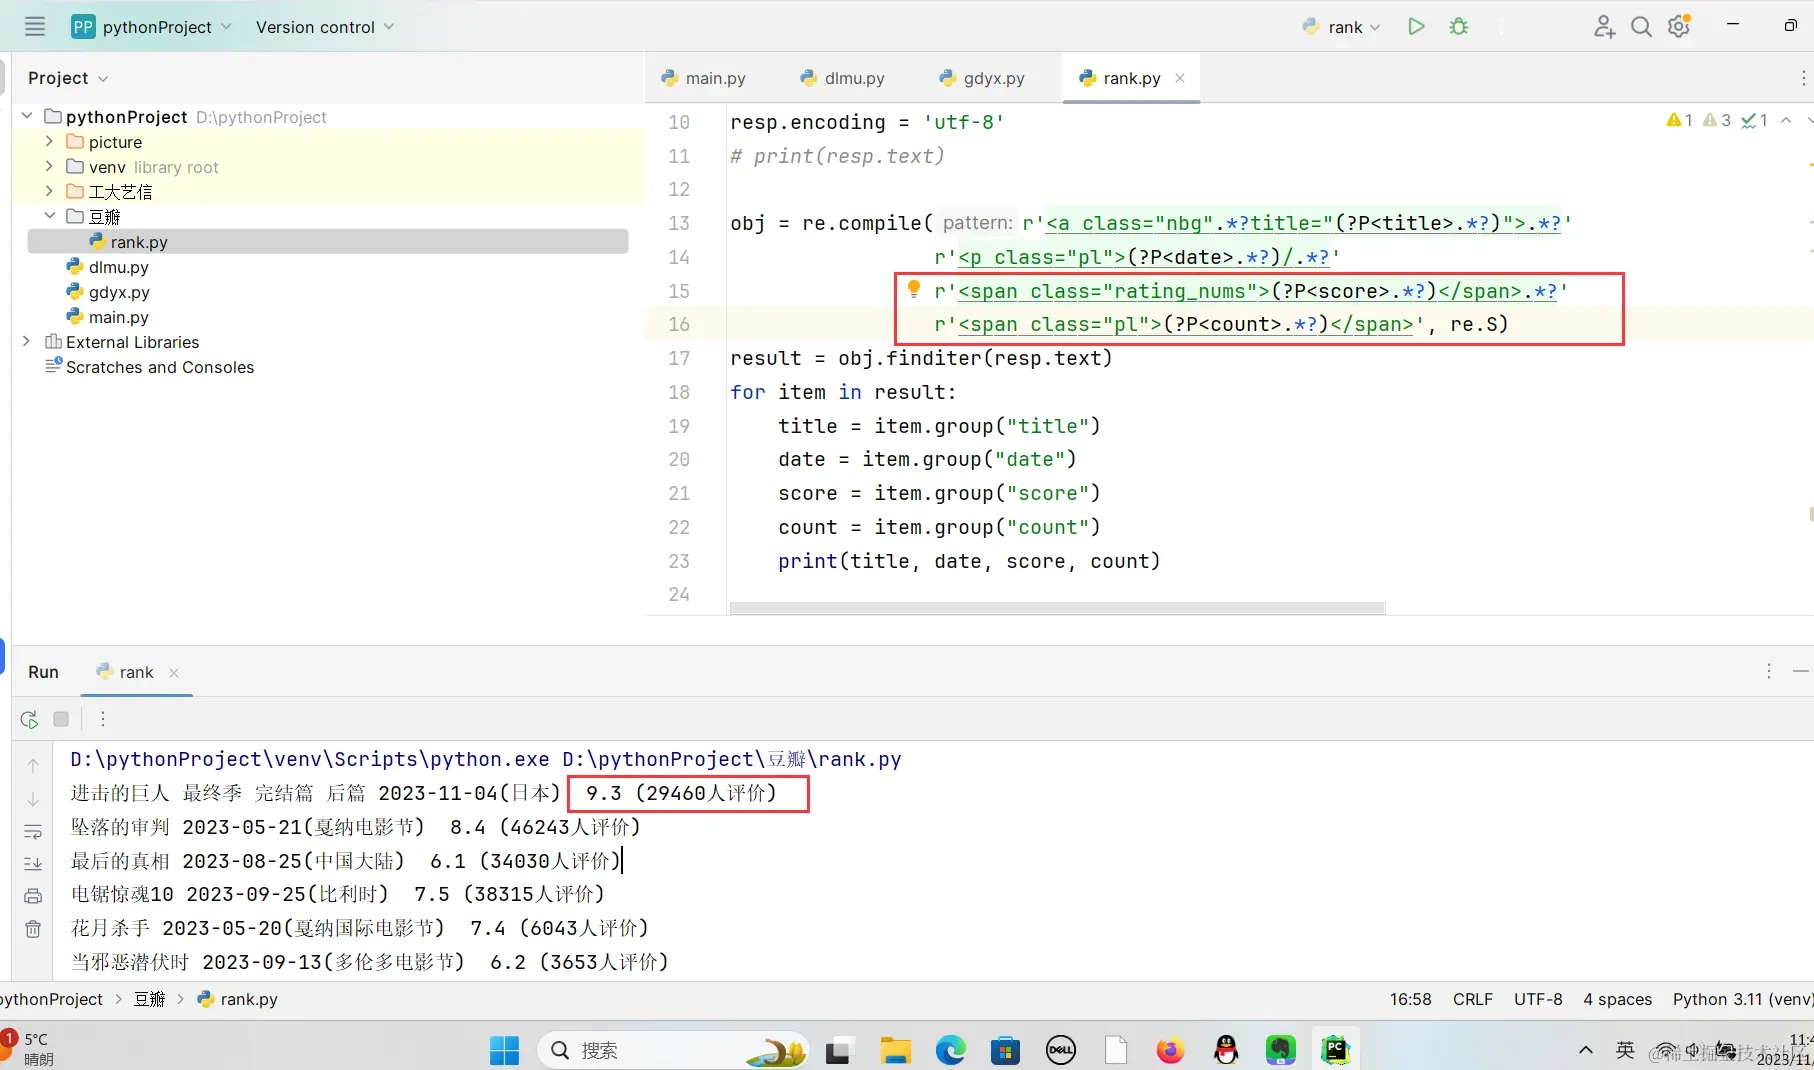Open Python 3.11 interpreter selector
1814x1070 pixels.
click(x=1742, y=999)
